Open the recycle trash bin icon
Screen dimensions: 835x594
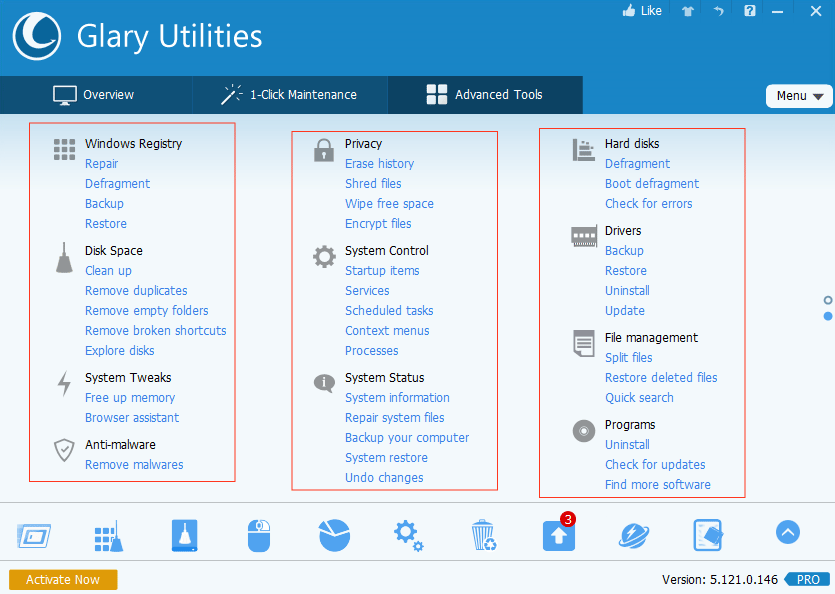[x=484, y=535]
